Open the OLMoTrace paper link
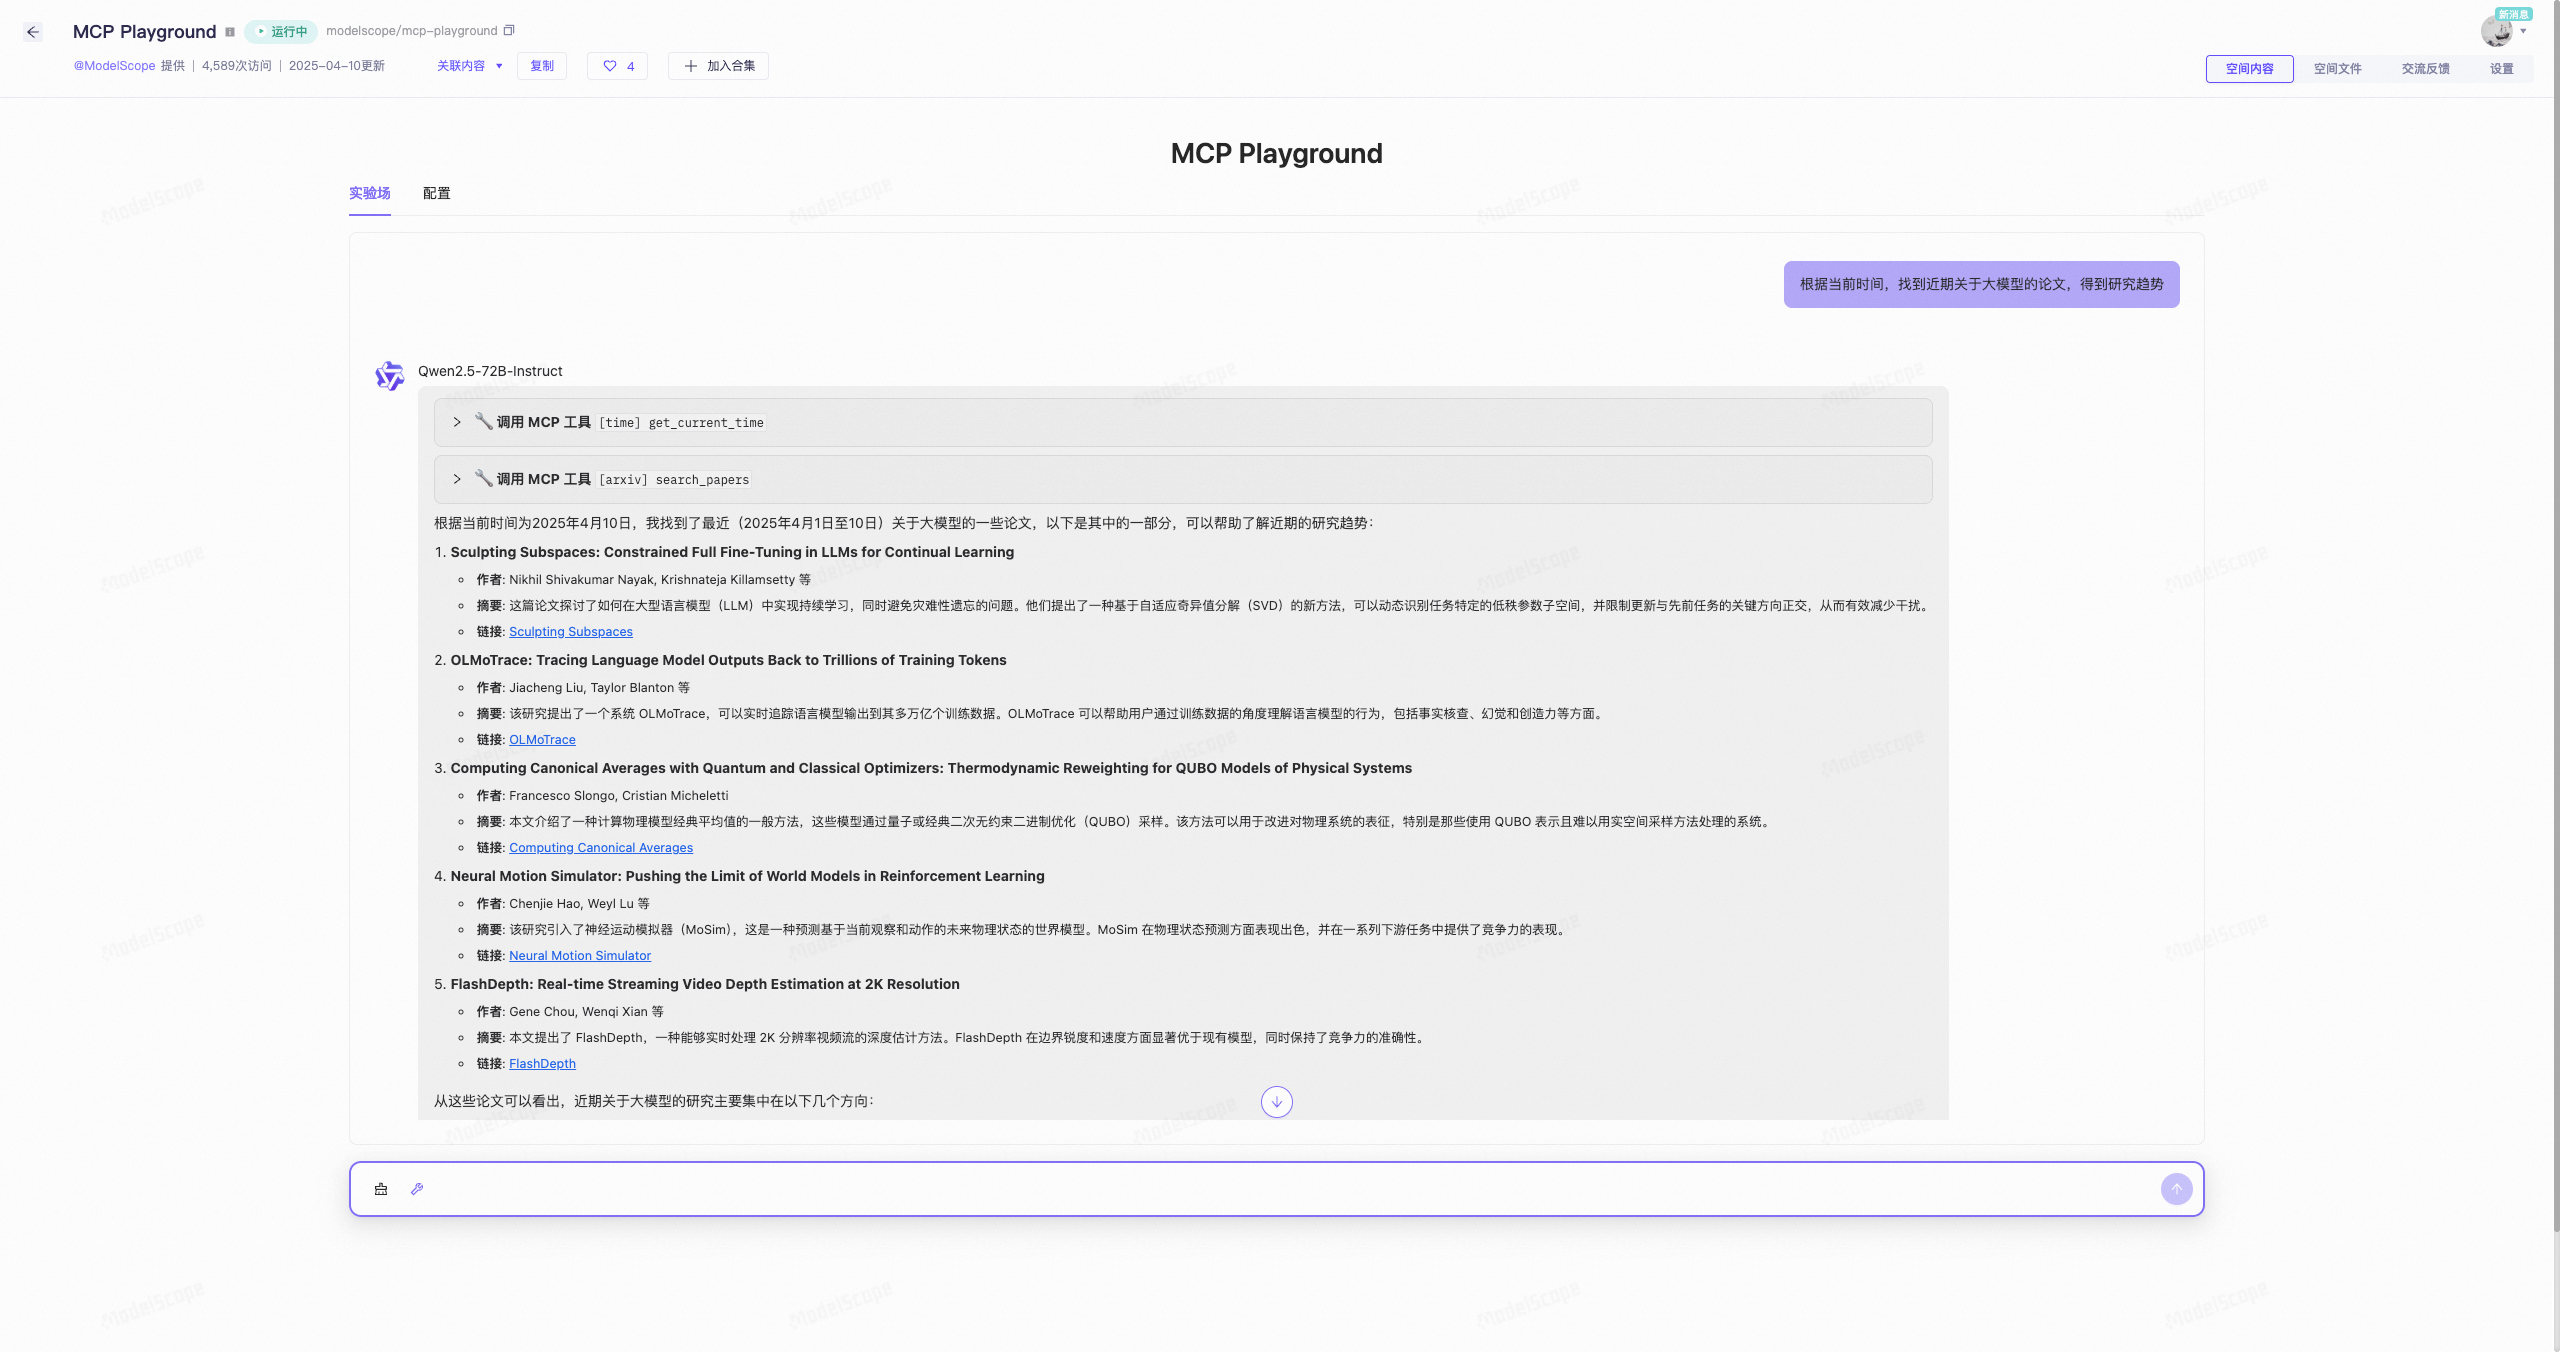 pyautogui.click(x=542, y=740)
